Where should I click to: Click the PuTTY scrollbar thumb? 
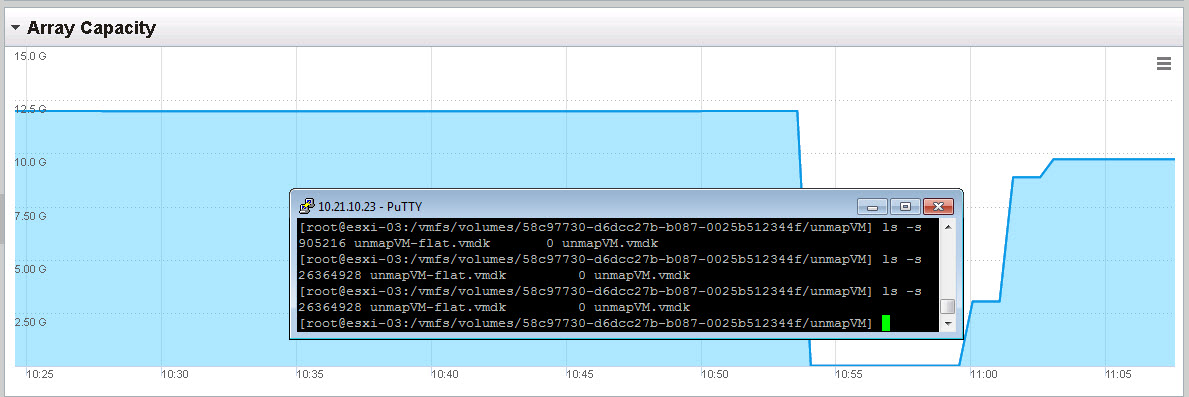pos(947,308)
